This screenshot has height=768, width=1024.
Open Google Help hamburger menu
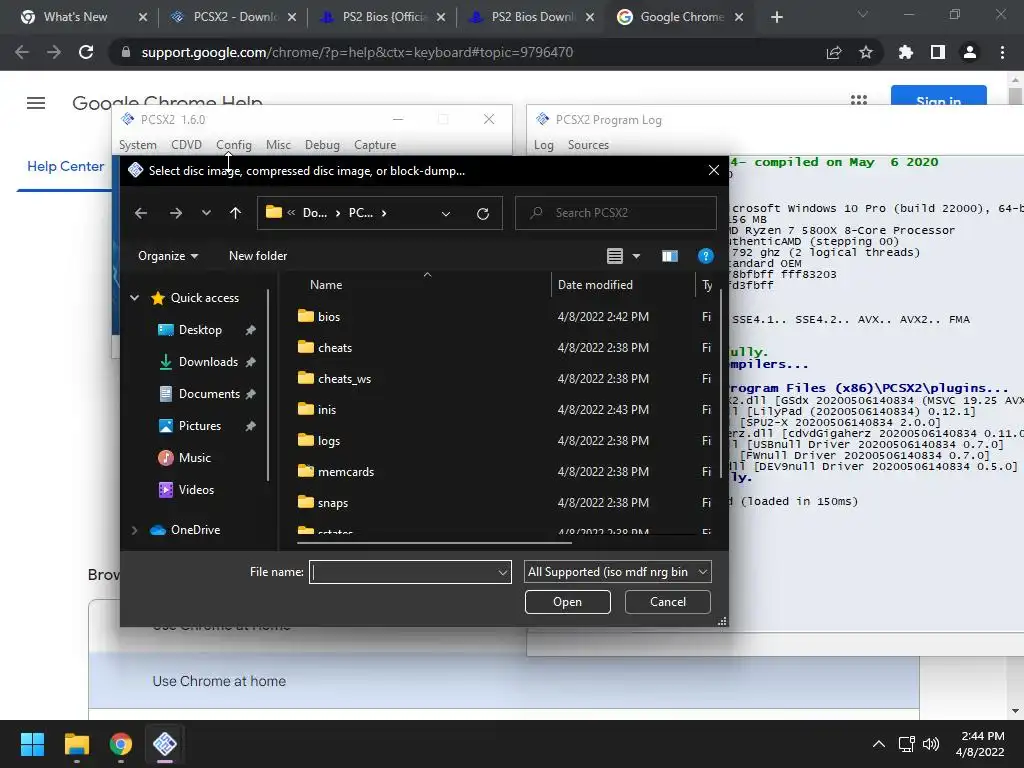[x=36, y=103]
